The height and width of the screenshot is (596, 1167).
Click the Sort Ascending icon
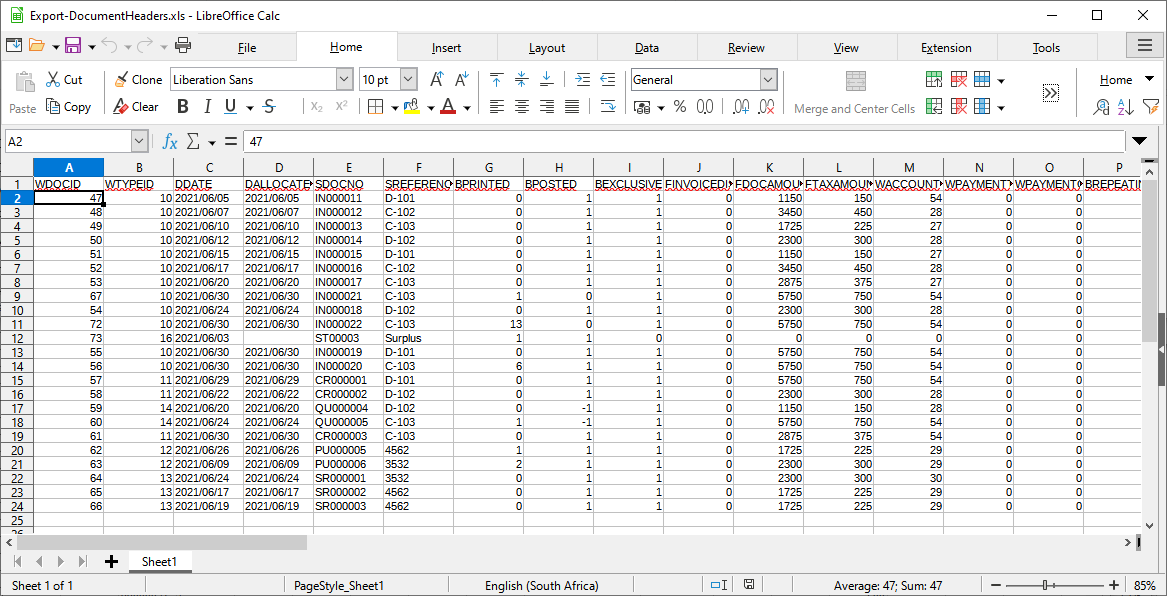(x=1125, y=106)
